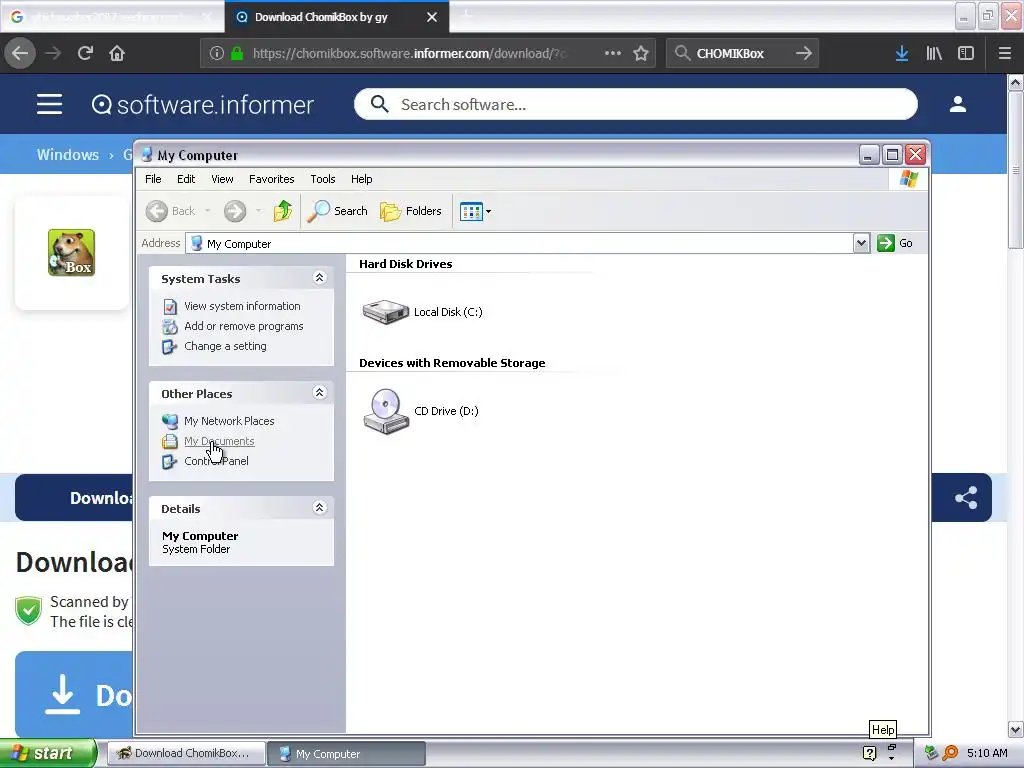Collapse the System Tasks panel
Screen dimensions: 1024x768
coord(319,278)
